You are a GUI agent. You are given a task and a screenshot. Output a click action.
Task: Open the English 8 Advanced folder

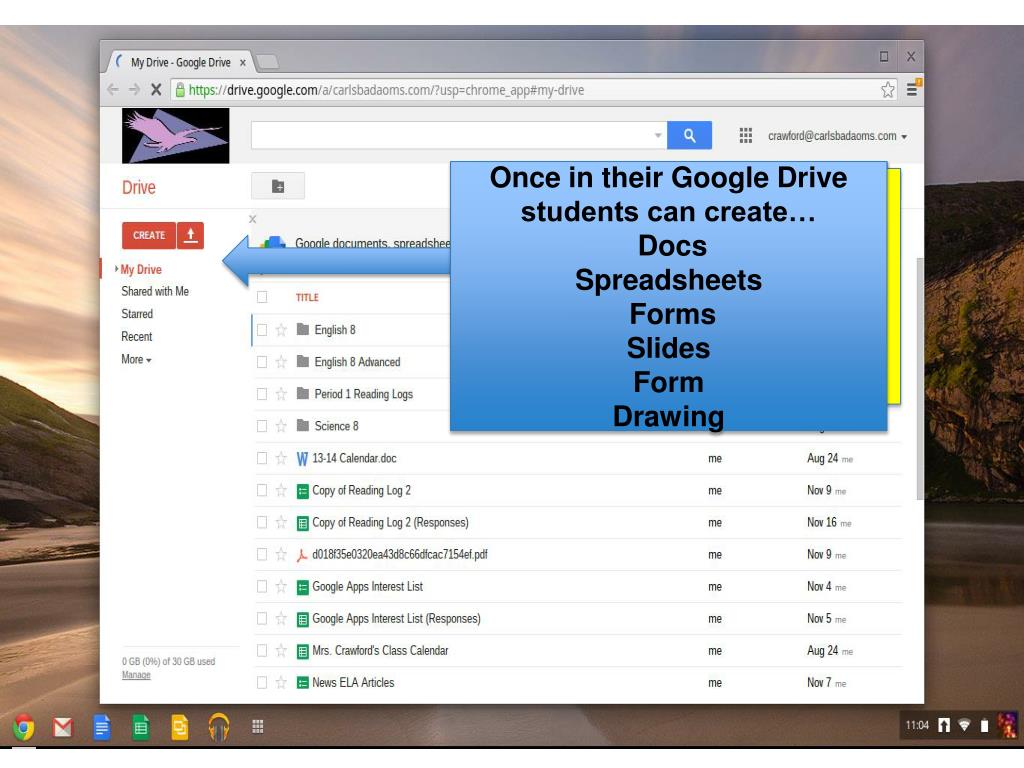[357, 362]
